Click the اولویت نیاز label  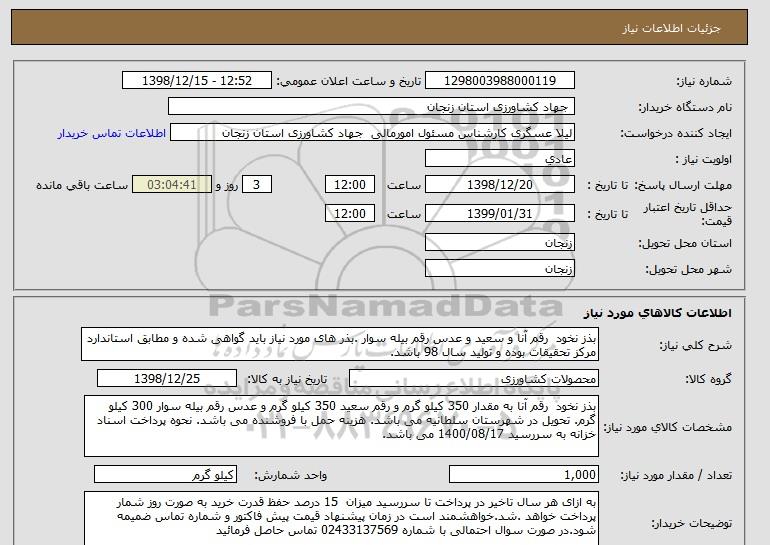click(704, 159)
